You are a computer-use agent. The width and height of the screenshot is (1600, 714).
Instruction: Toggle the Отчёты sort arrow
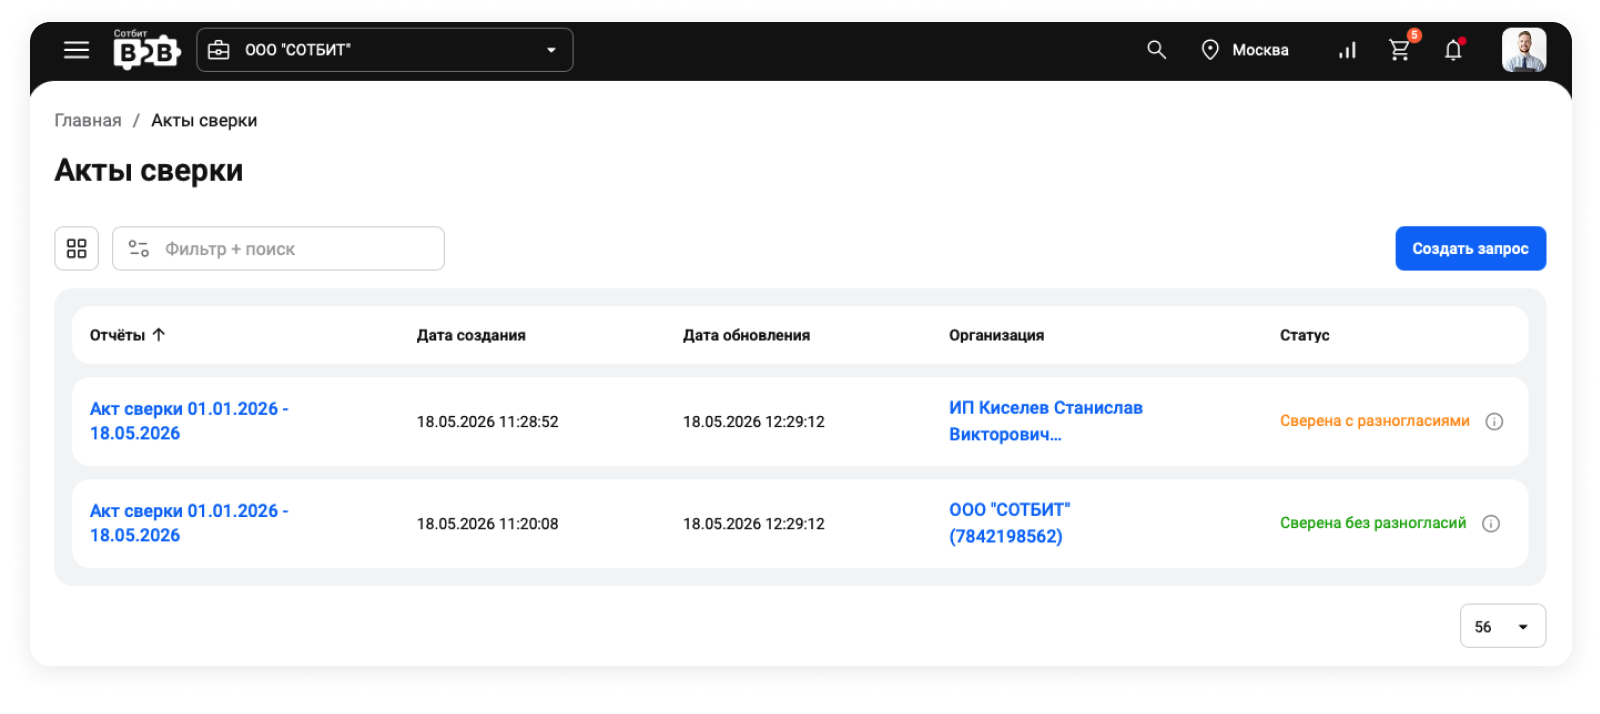click(x=159, y=335)
